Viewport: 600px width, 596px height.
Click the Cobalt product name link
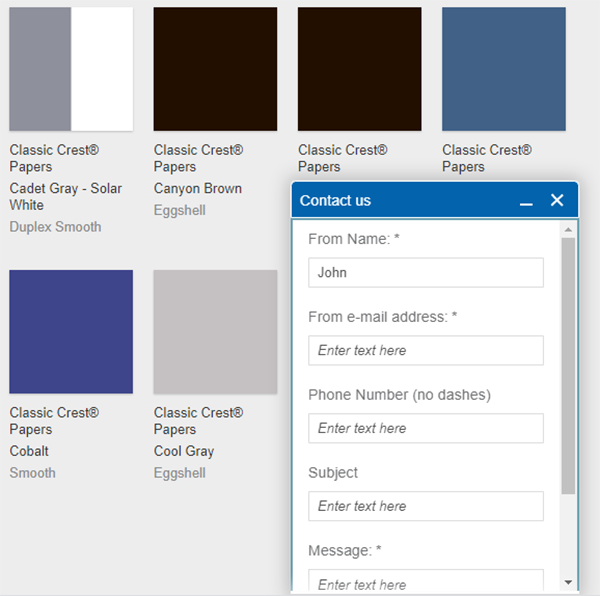pos(29,451)
